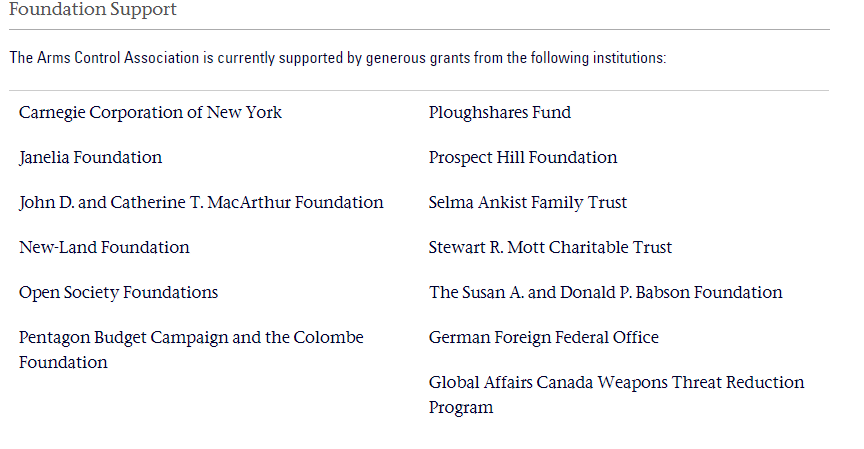Click New-Land Foundation
This screenshot has width=864, height=449.
[104, 247]
